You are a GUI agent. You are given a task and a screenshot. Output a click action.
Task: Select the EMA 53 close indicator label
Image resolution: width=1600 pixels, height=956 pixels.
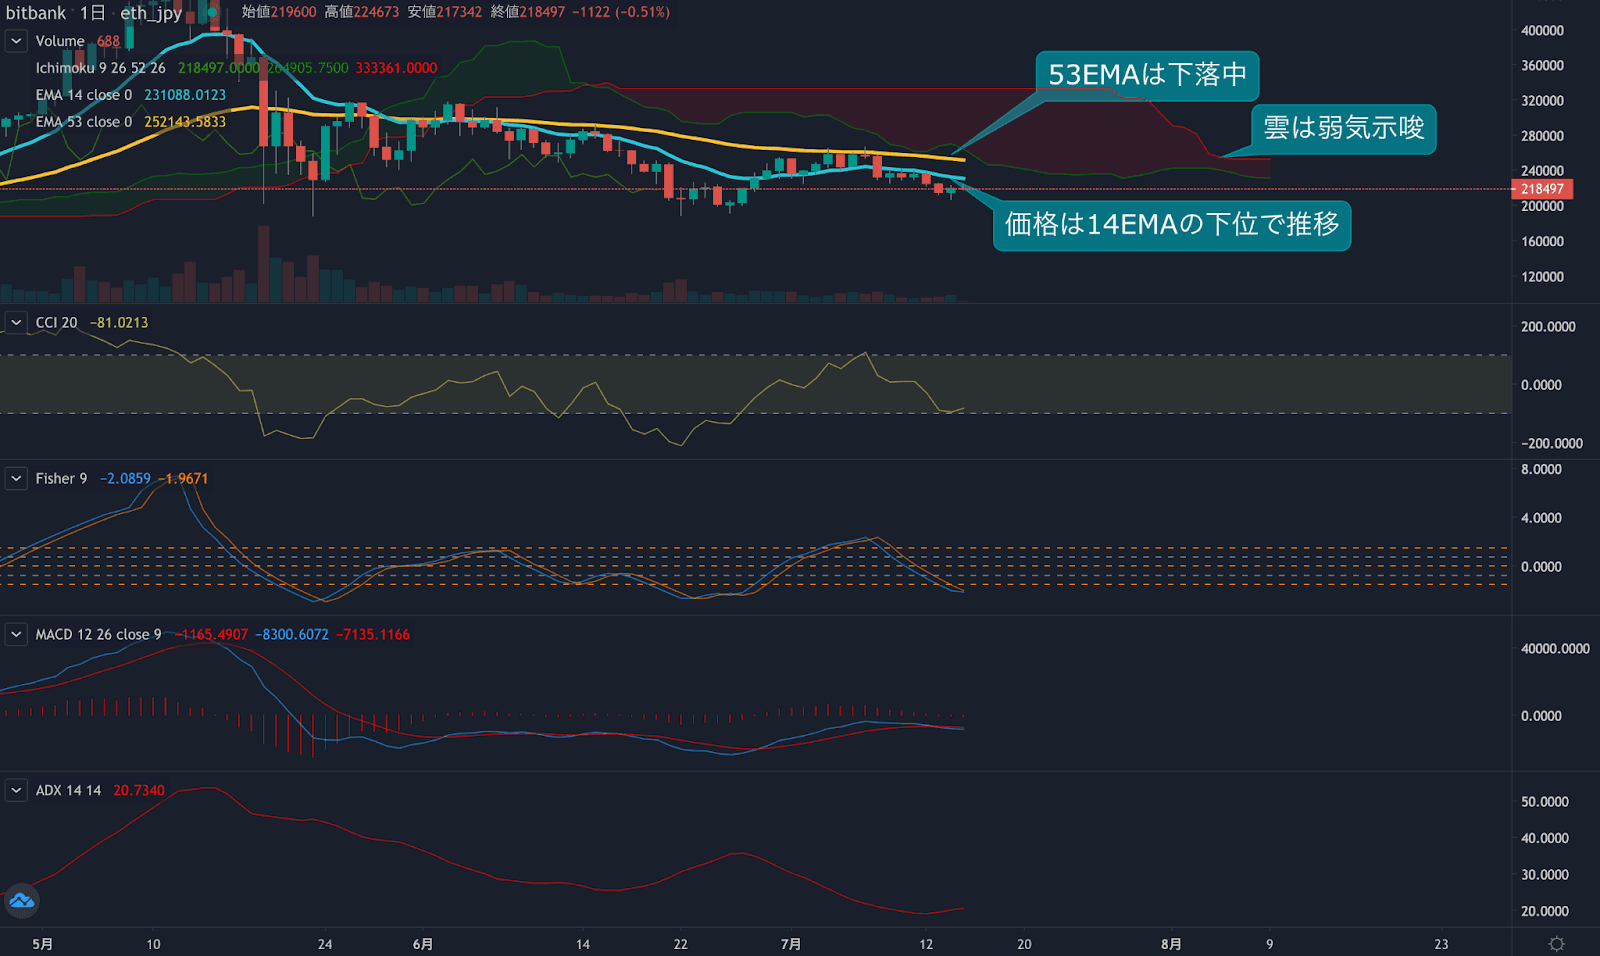click(x=85, y=121)
